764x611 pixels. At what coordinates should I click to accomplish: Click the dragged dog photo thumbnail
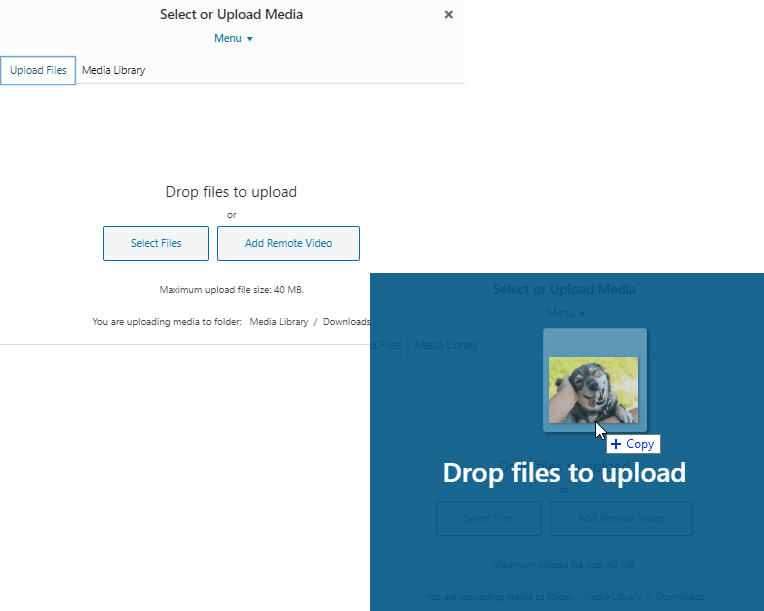pos(593,389)
